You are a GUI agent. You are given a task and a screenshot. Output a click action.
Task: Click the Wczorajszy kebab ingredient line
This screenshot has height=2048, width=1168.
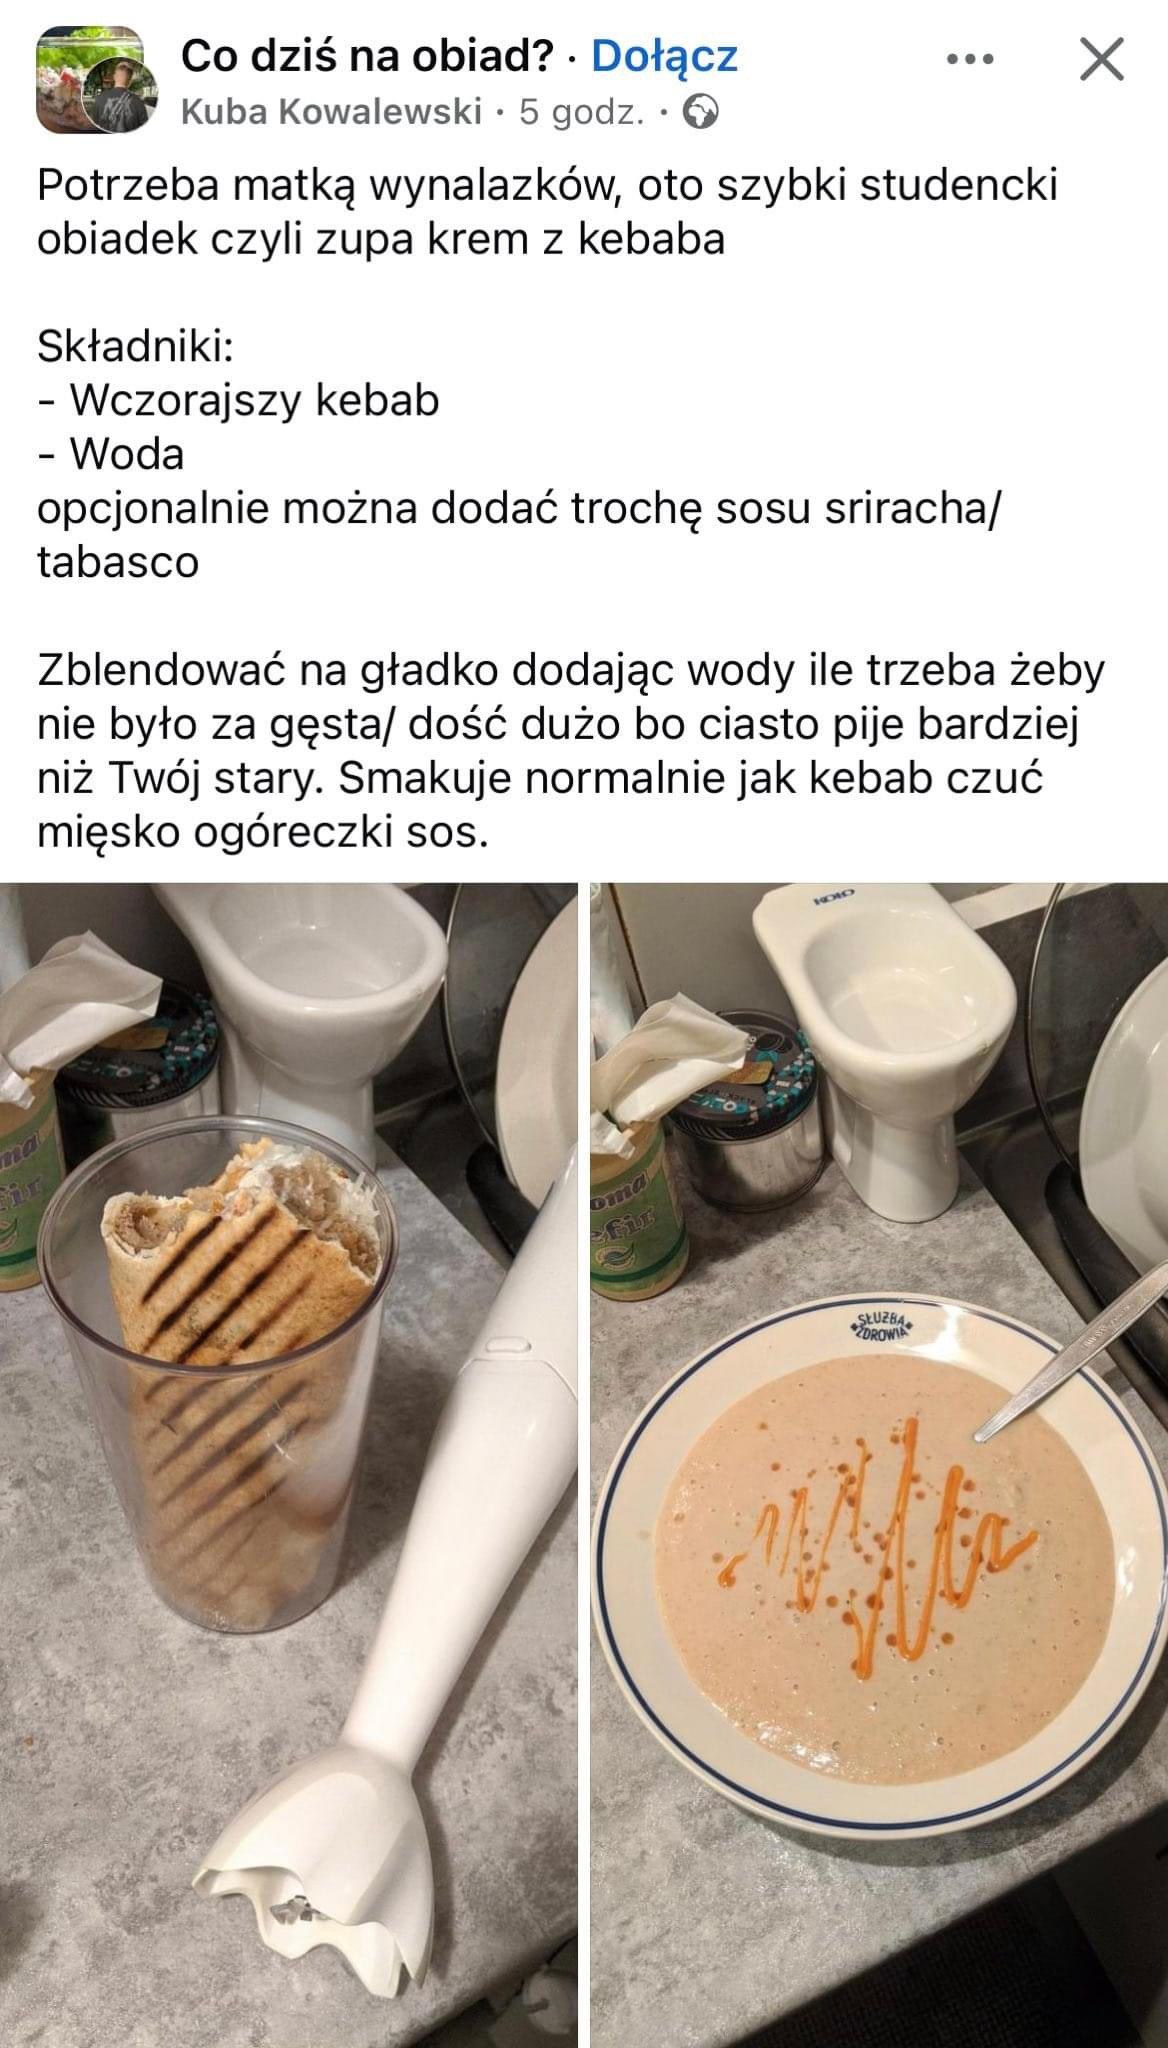pos(238,400)
